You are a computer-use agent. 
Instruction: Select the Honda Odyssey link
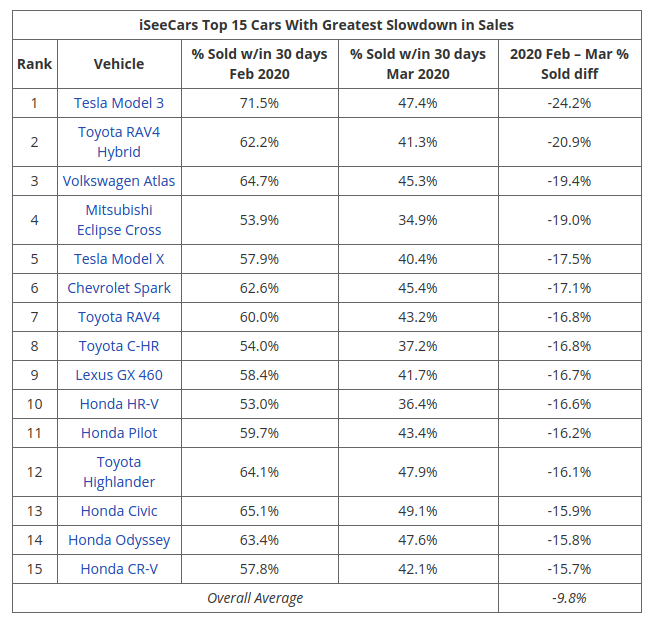point(119,540)
